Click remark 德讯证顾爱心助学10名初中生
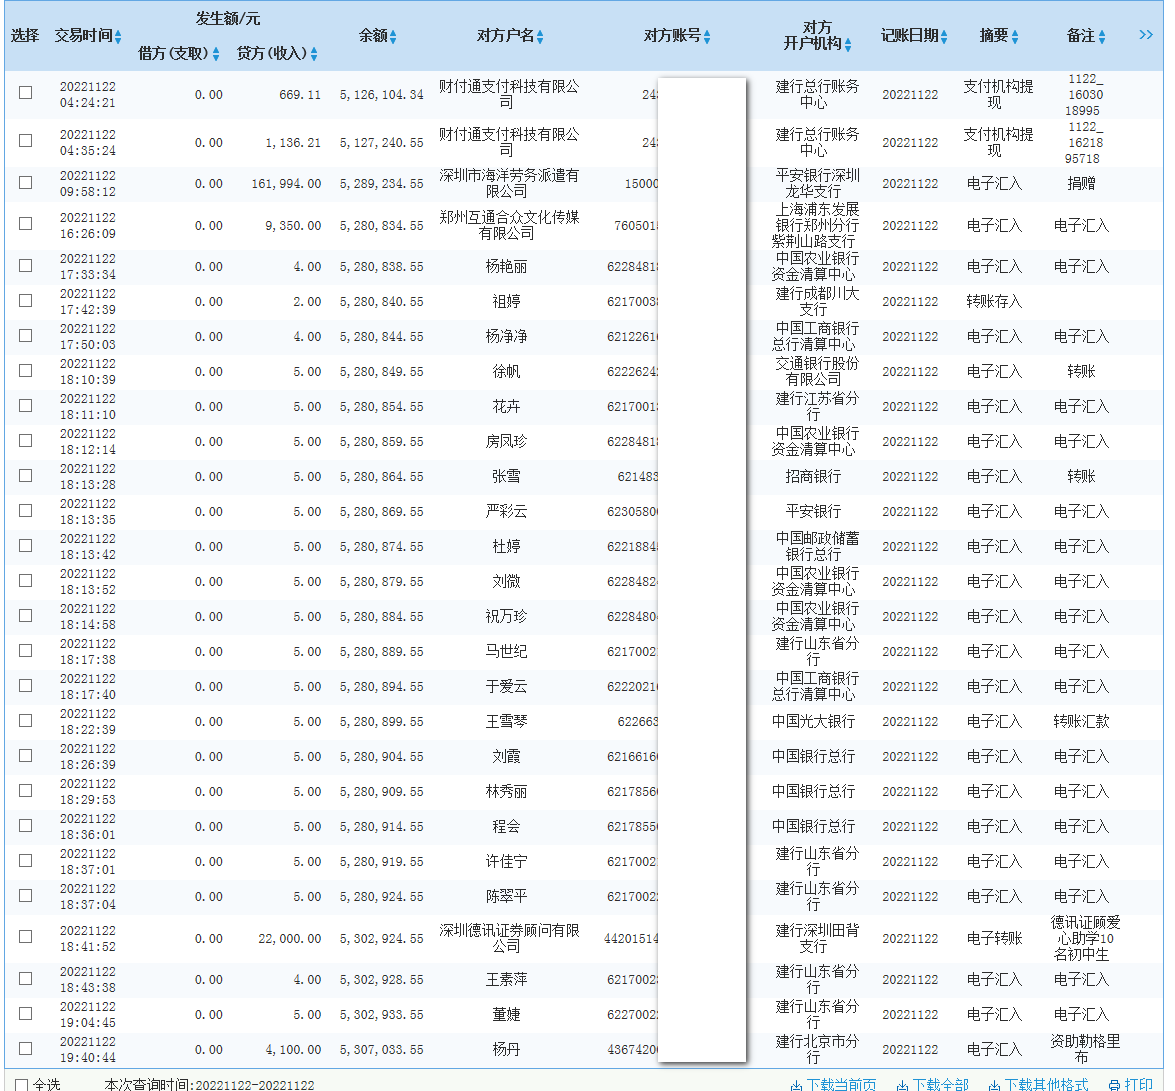Image resolution: width=1175 pixels, height=1091 pixels. point(1085,938)
